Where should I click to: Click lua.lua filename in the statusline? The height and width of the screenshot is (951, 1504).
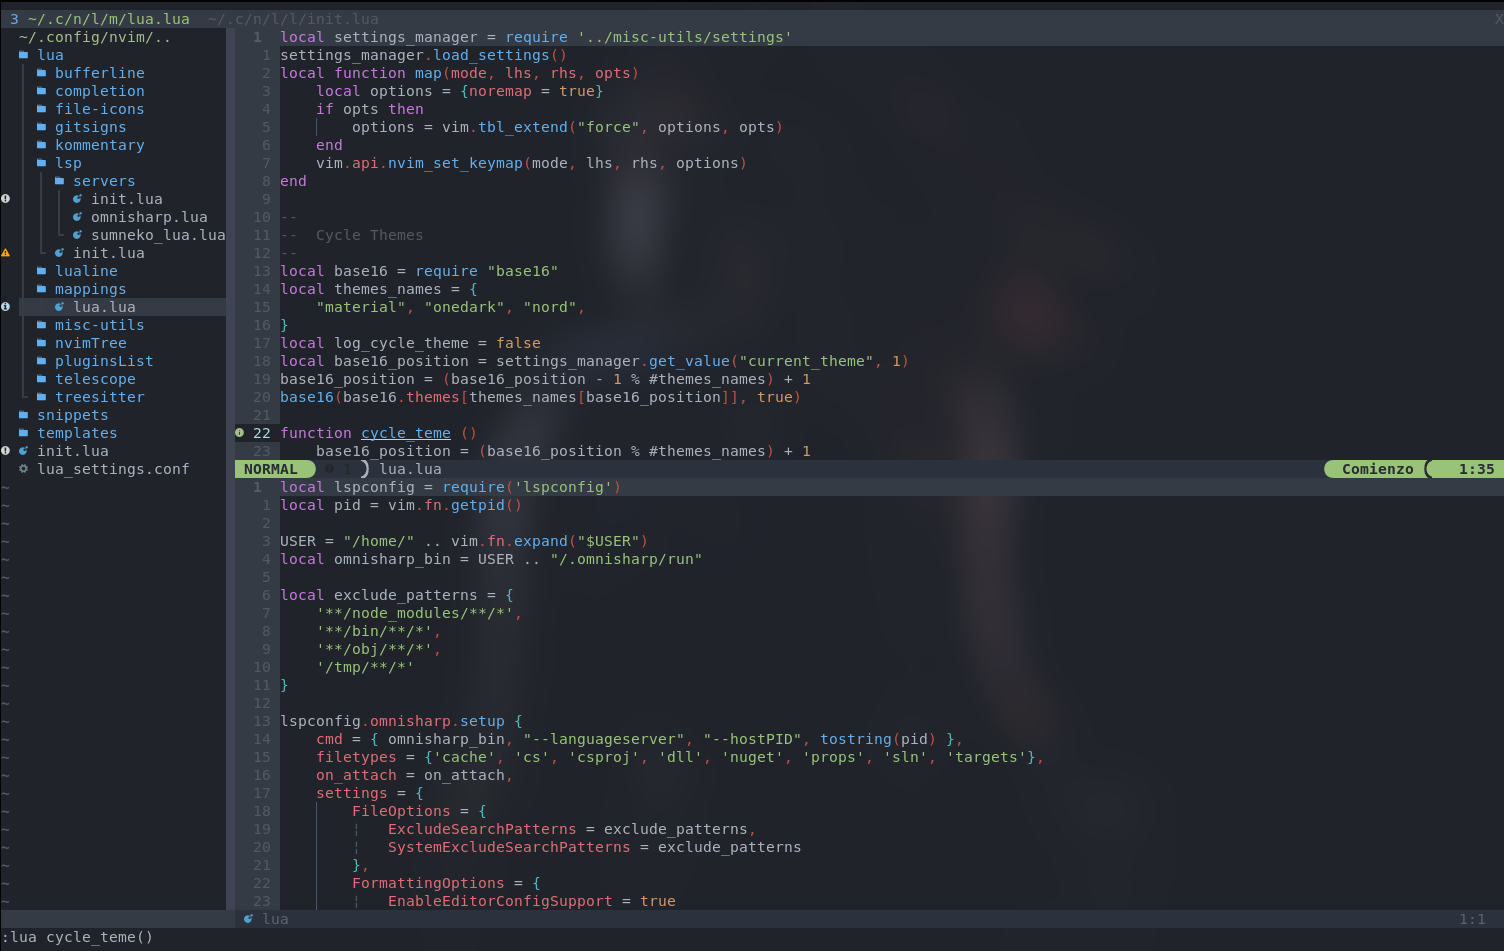point(410,469)
